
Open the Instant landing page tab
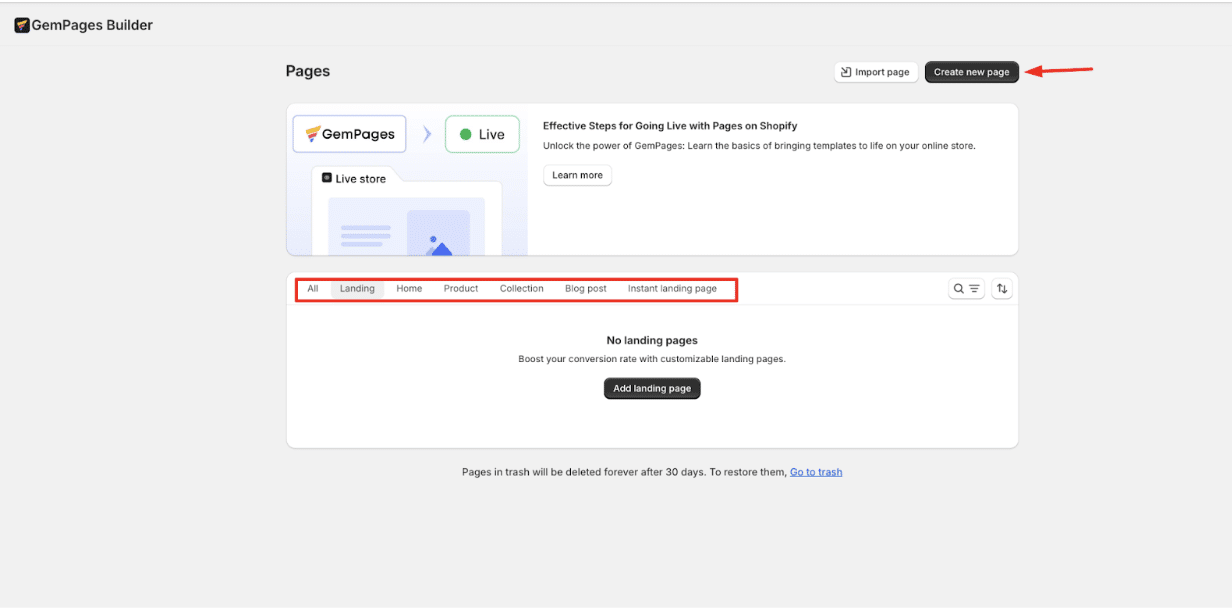click(672, 289)
